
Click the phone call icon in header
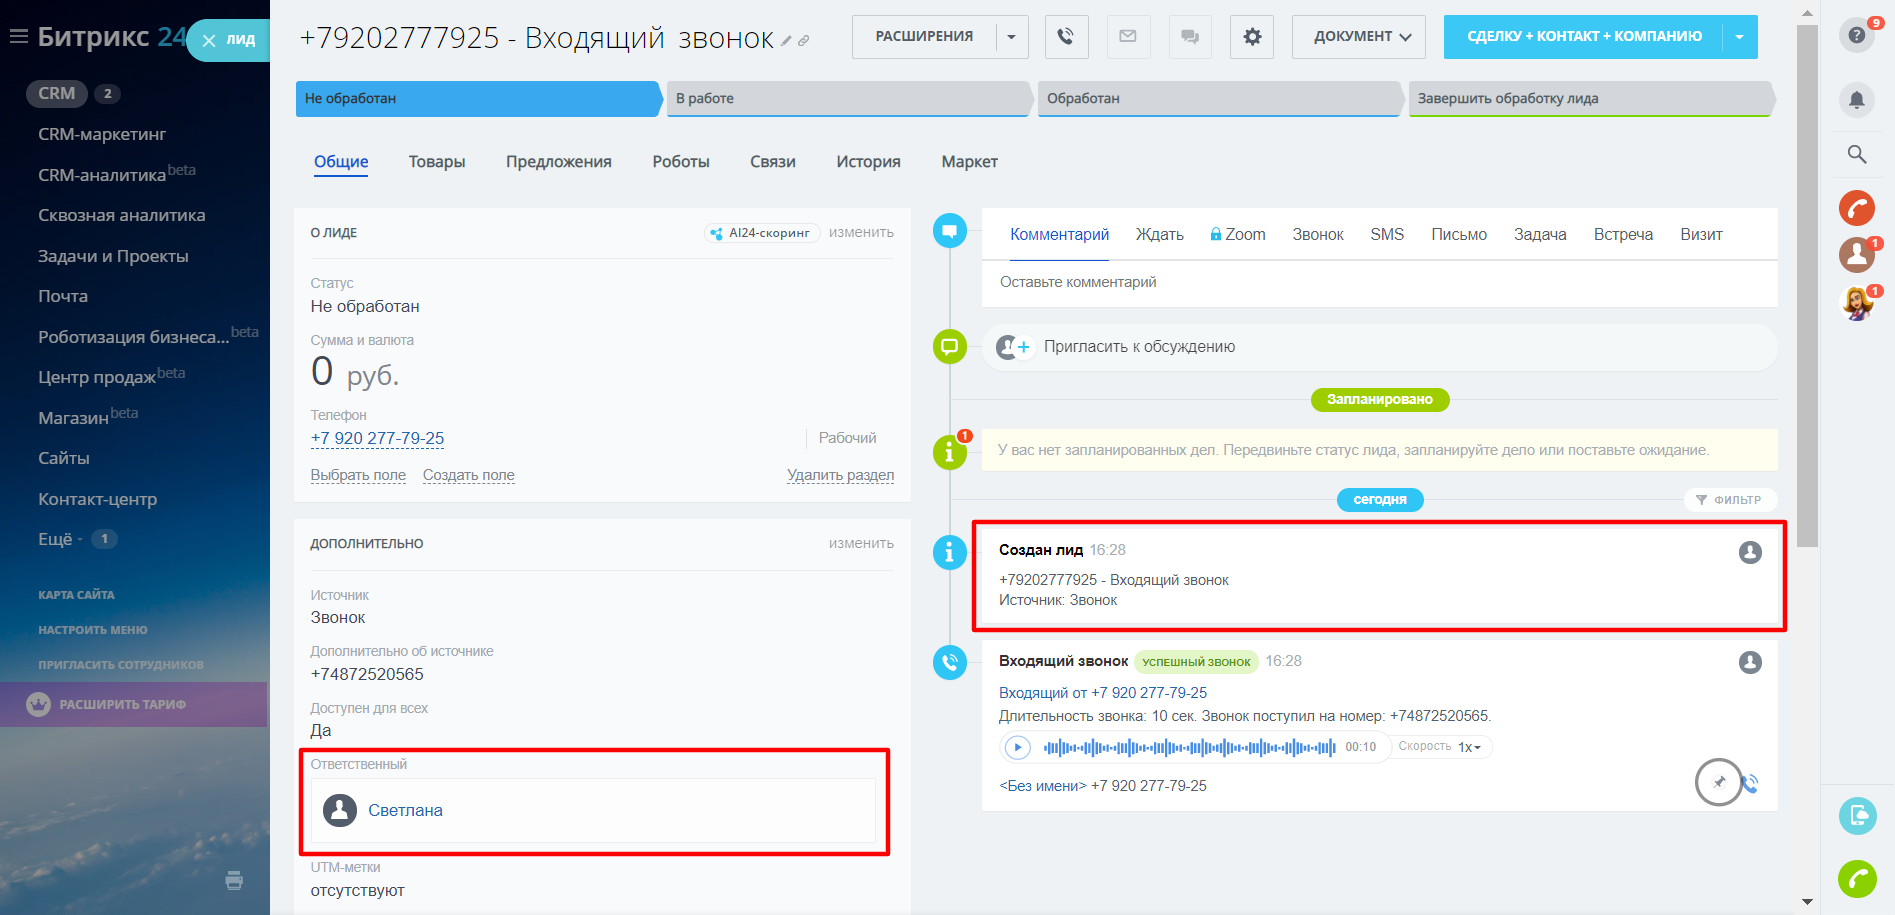pyautogui.click(x=1066, y=37)
